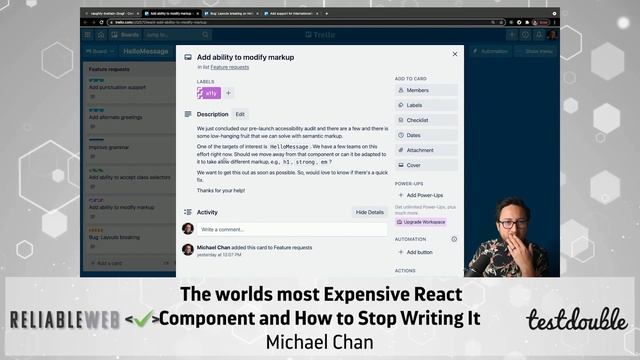Screen dimensions: 640x360
Task: Click Michael Chan's avatar in the activity entry
Action: pyautogui.click(x=188, y=250)
